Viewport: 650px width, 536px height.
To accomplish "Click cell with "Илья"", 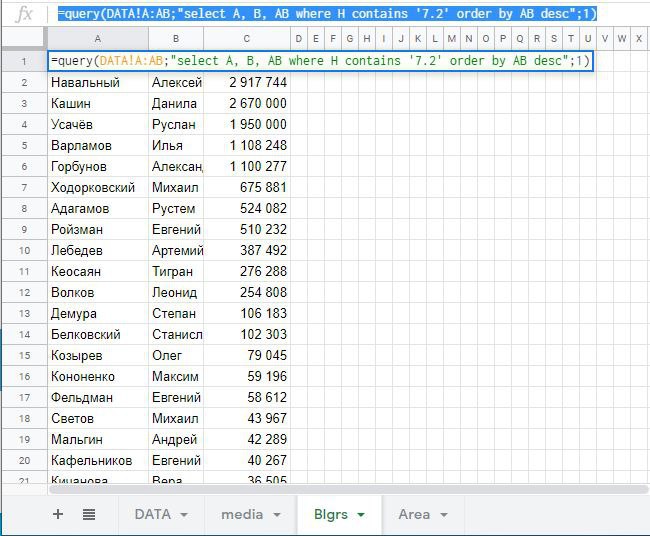I will [176, 146].
